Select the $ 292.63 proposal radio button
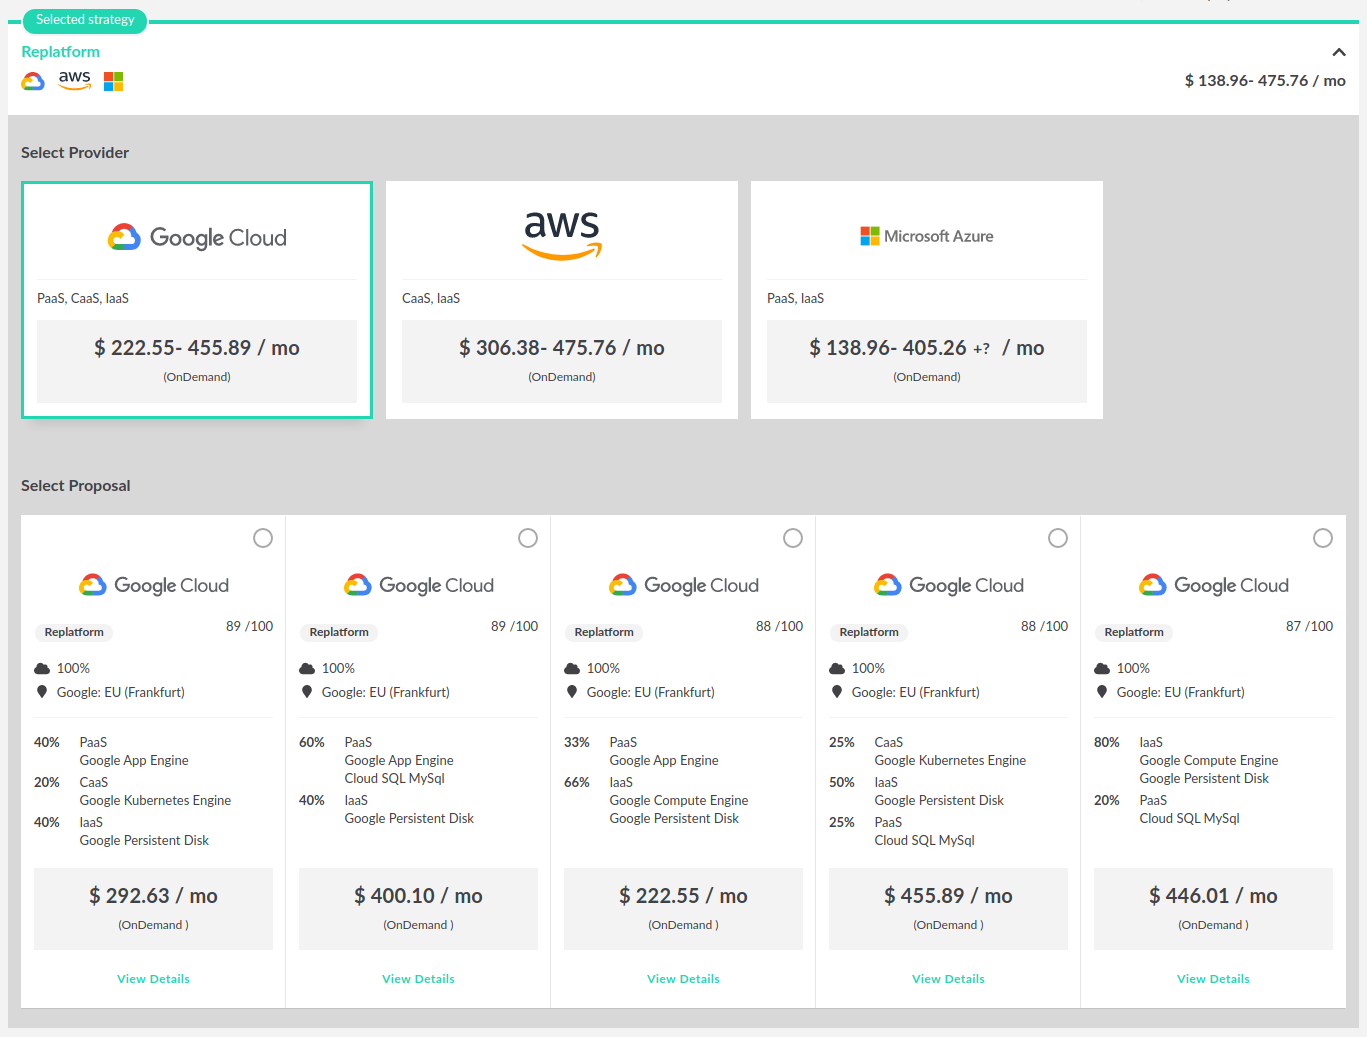Screen dimensions: 1367x1037 tap(263, 538)
